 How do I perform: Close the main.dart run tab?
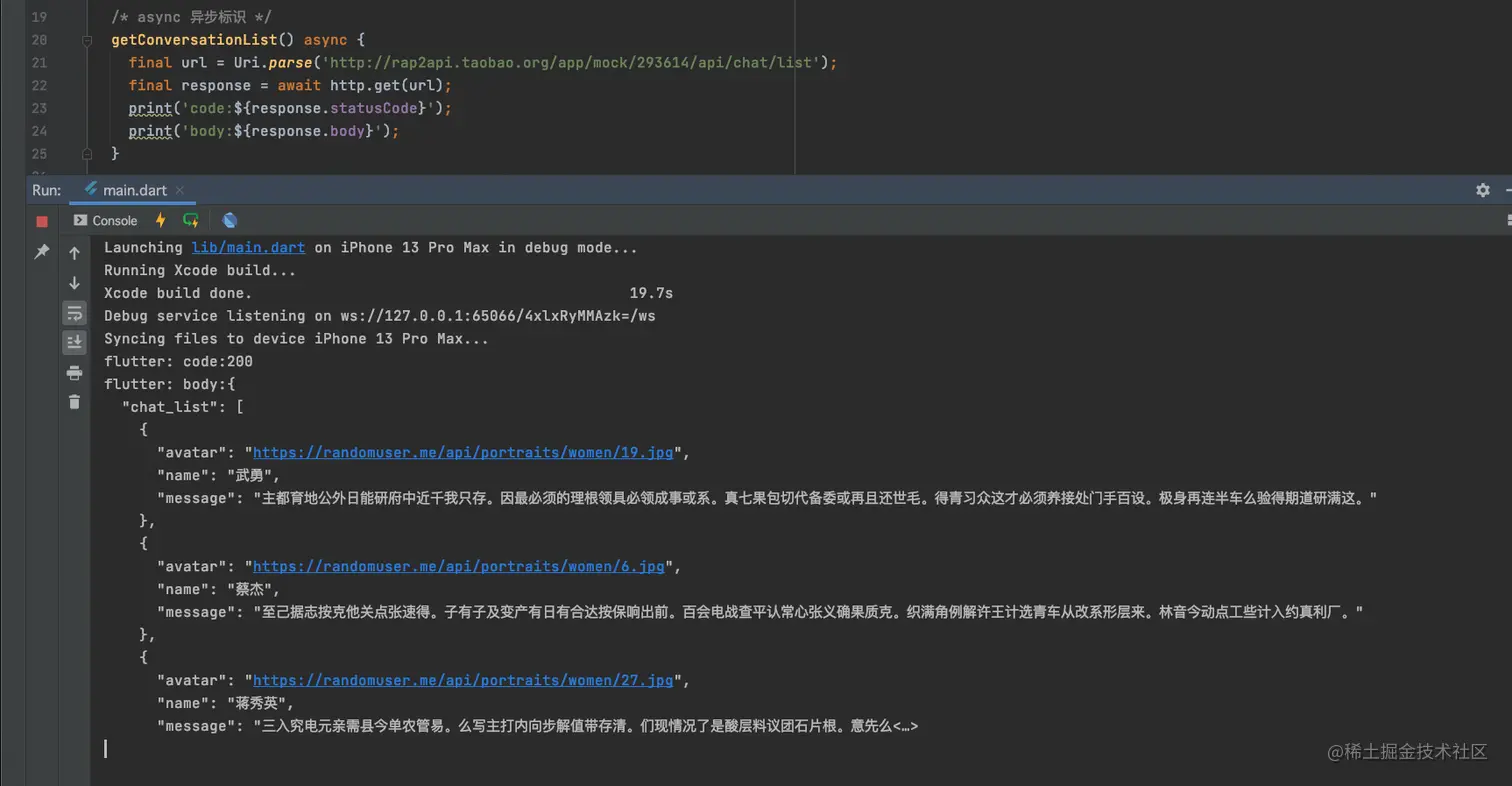[180, 190]
